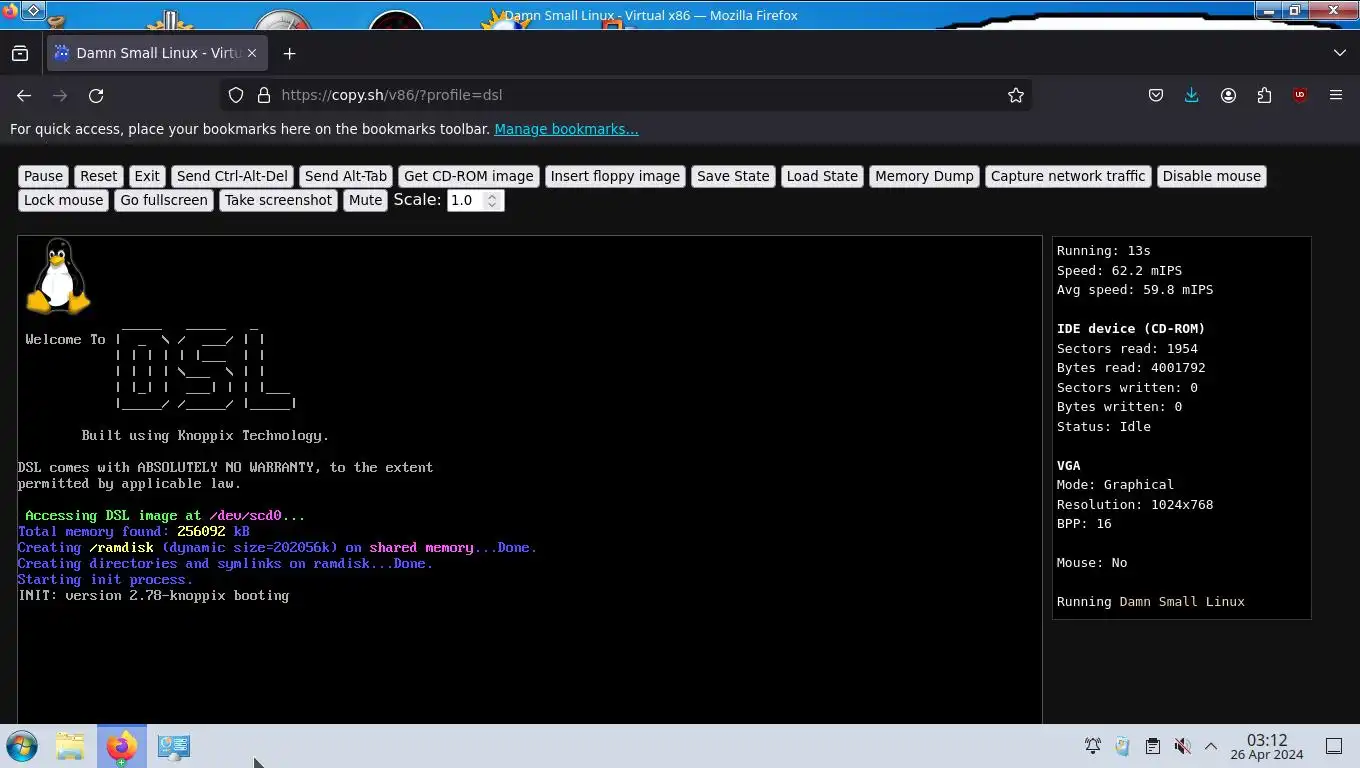Select the Damn Small Linux browser tab
The height and width of the screenshot is (768, 1360).
pyautogui.click(x=155, y=53)
